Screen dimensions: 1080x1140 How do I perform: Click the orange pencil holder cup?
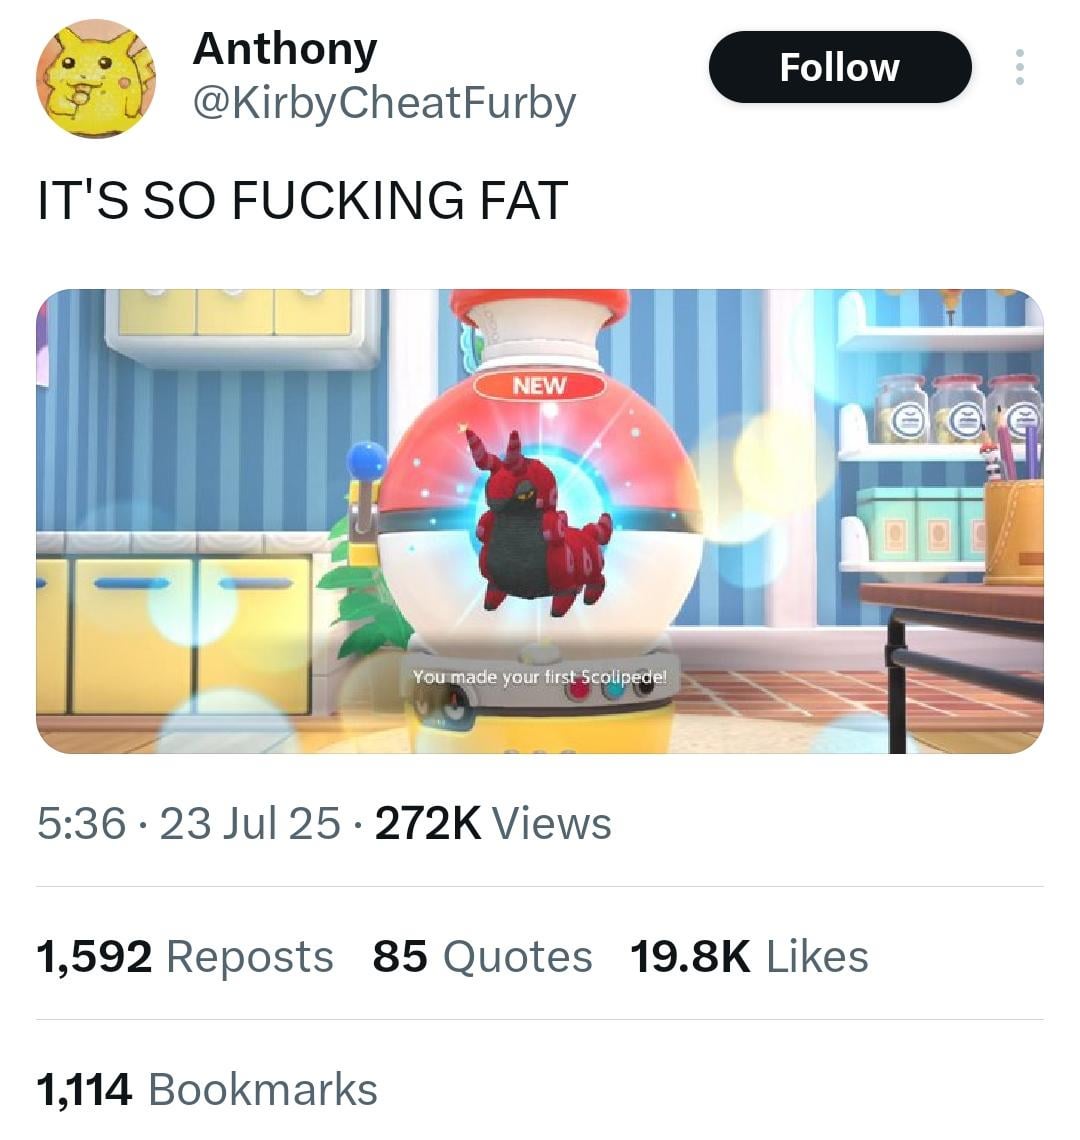pyautogui.click(x=1014, y=531)
